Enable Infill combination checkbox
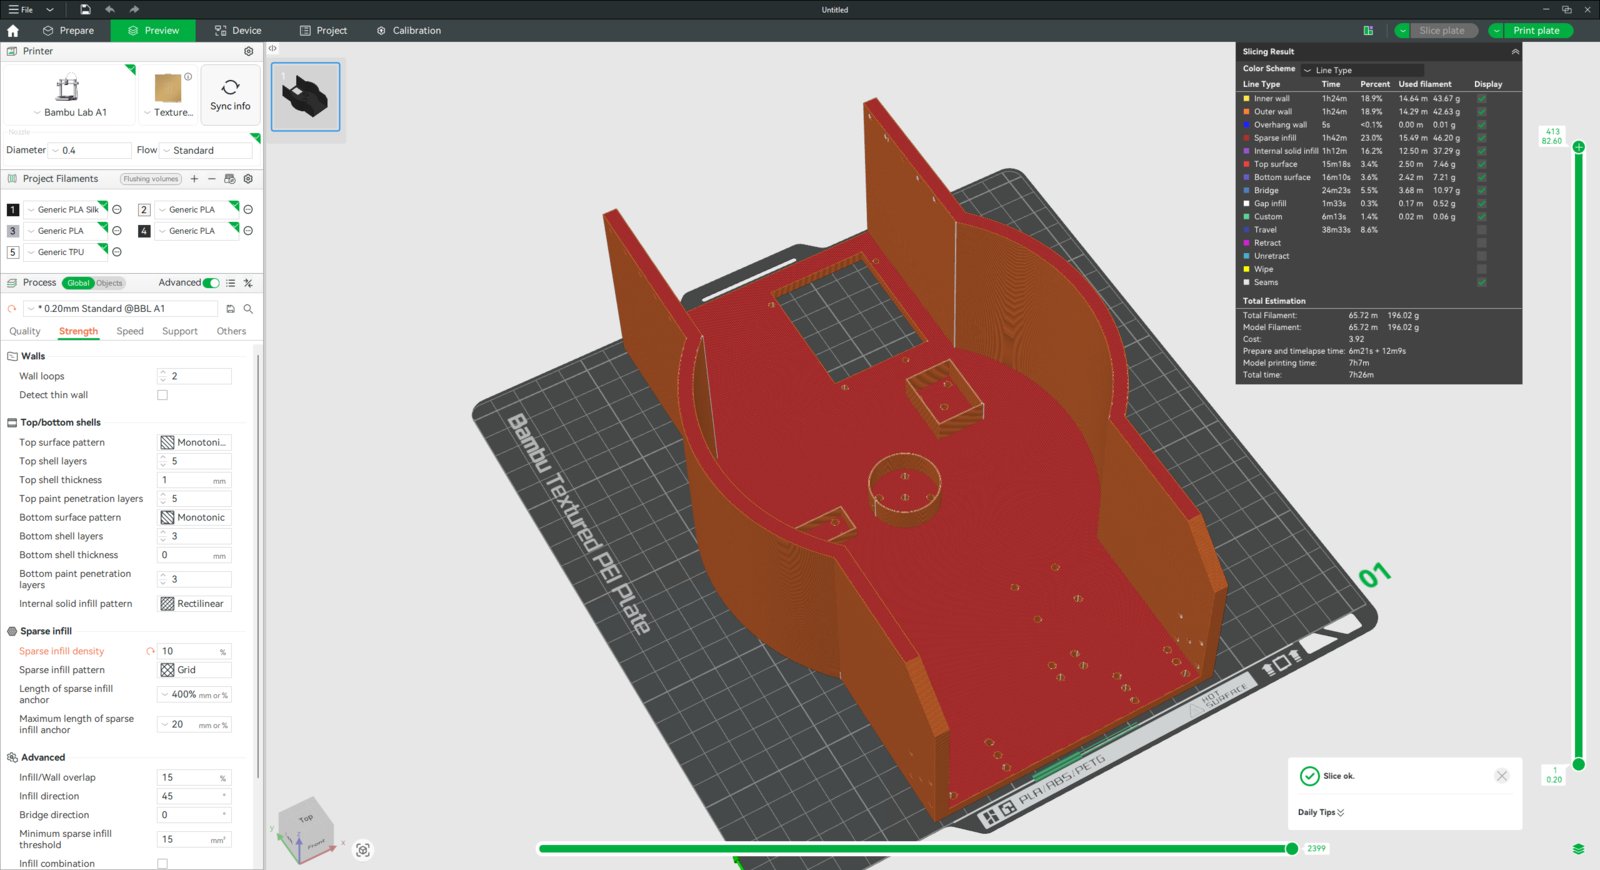The height and width of the screenshot is (870, 1600). pos(162,864)
